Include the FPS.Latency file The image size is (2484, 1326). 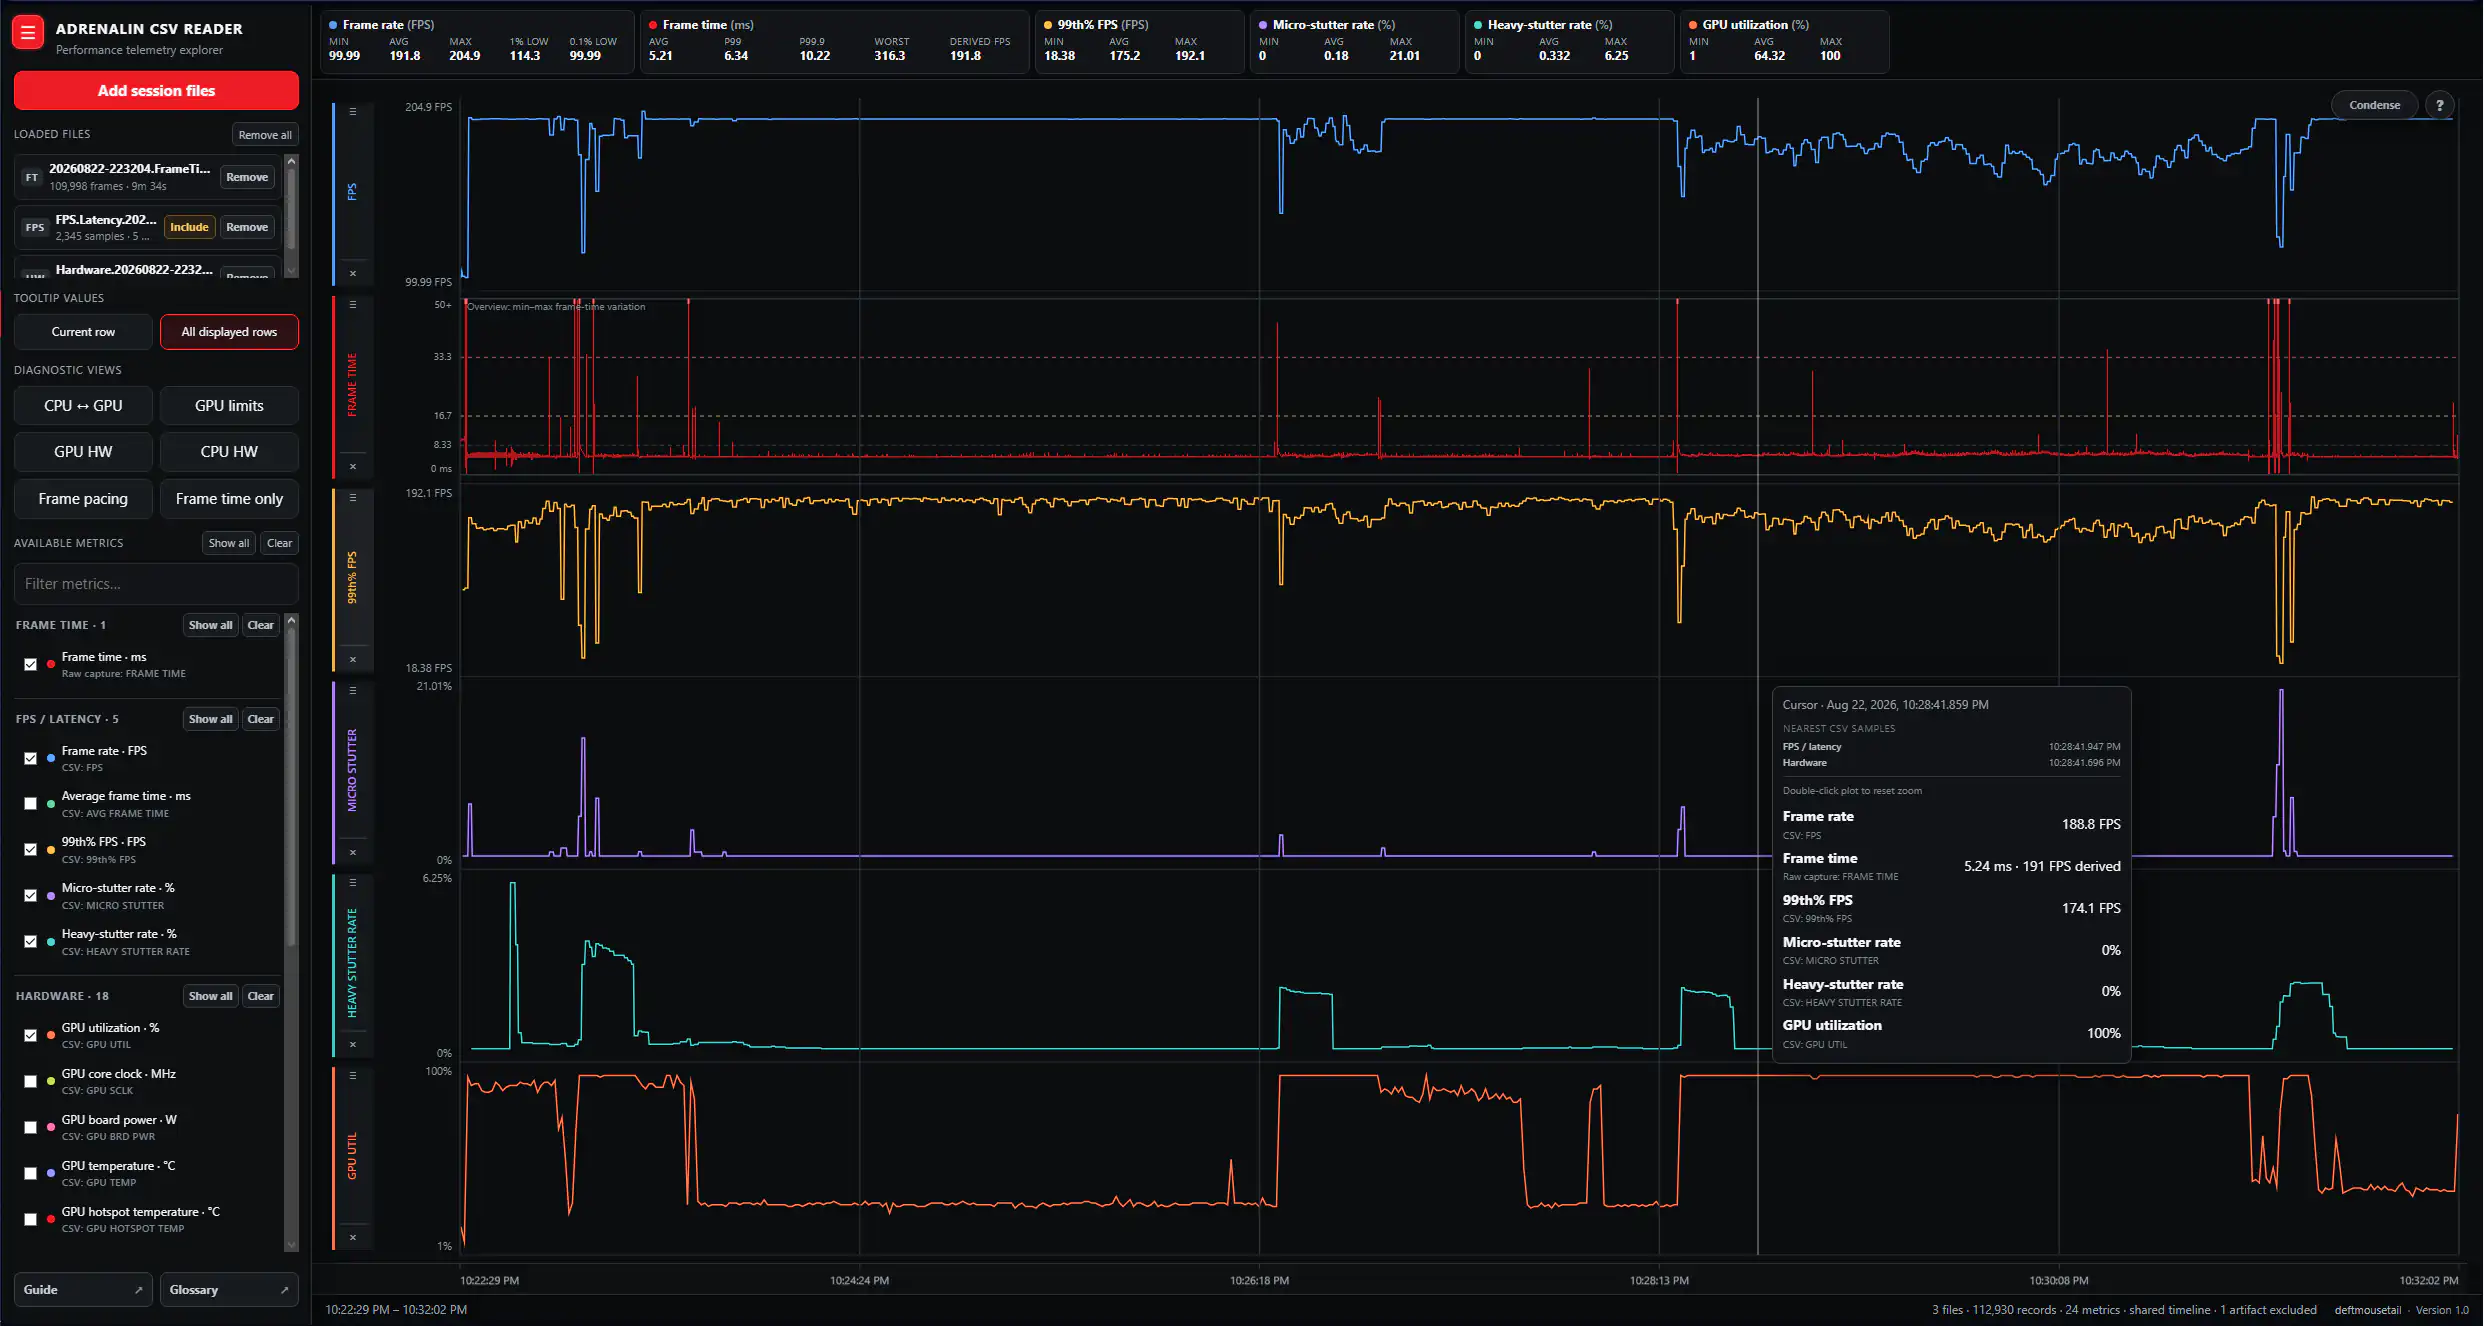pyautogui.click(x=189, y=227)
